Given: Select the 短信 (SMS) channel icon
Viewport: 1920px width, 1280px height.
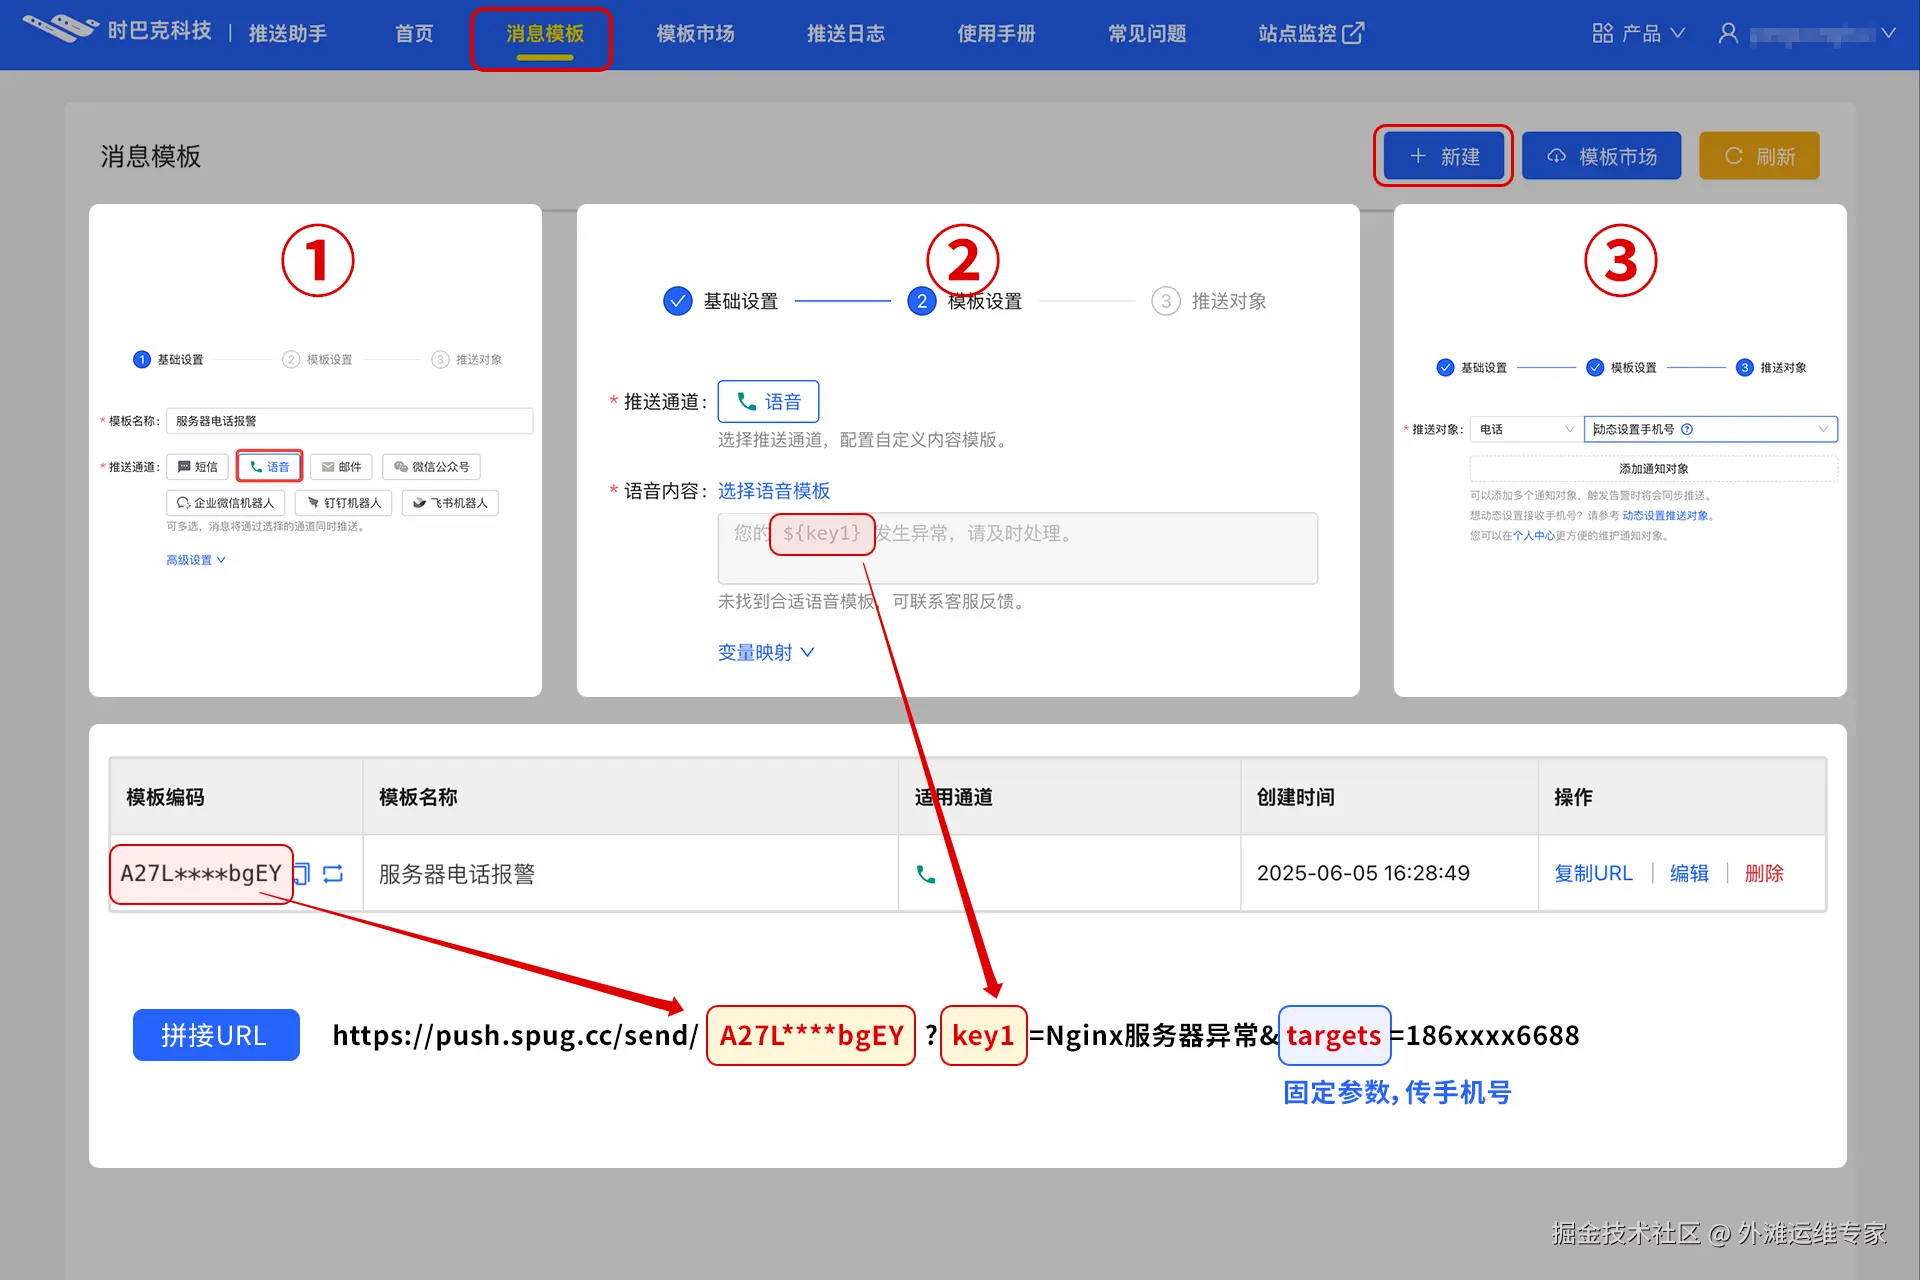Looking at the screenshot, I should click(197, 466).
